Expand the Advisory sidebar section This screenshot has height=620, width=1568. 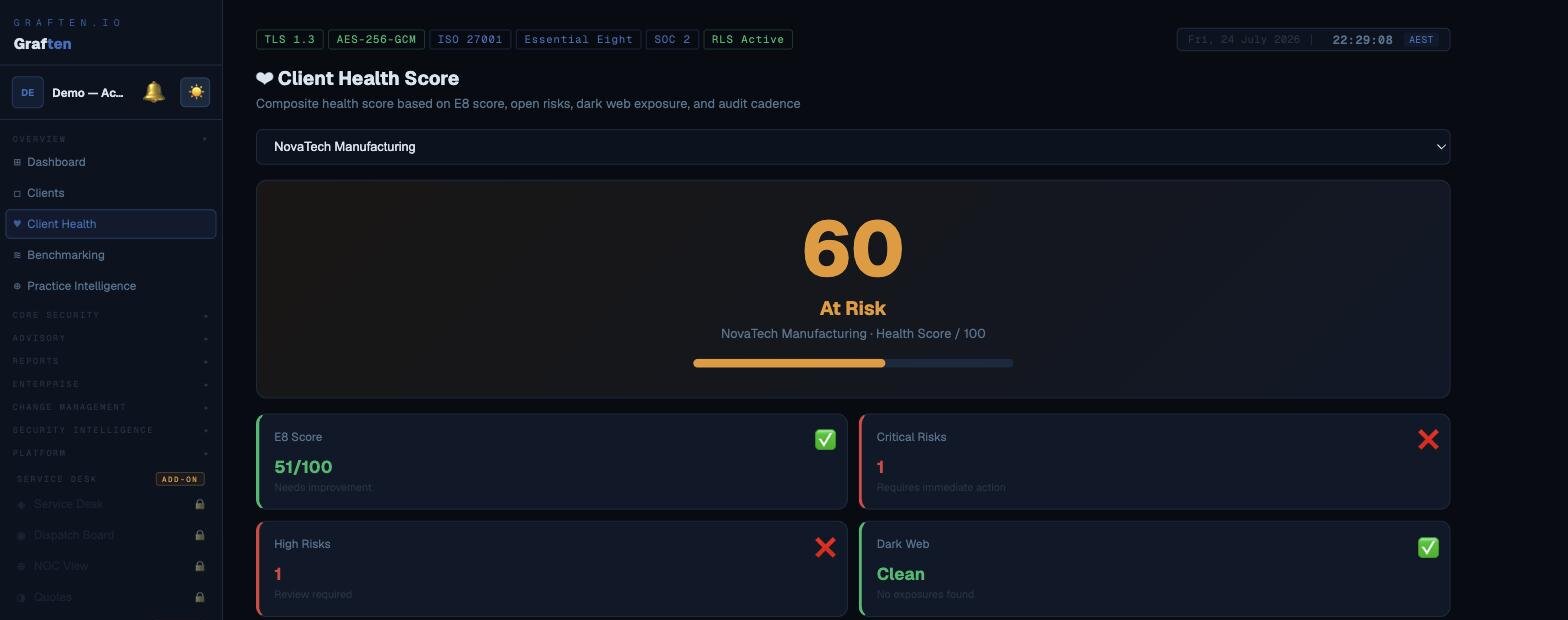[110, 338]
